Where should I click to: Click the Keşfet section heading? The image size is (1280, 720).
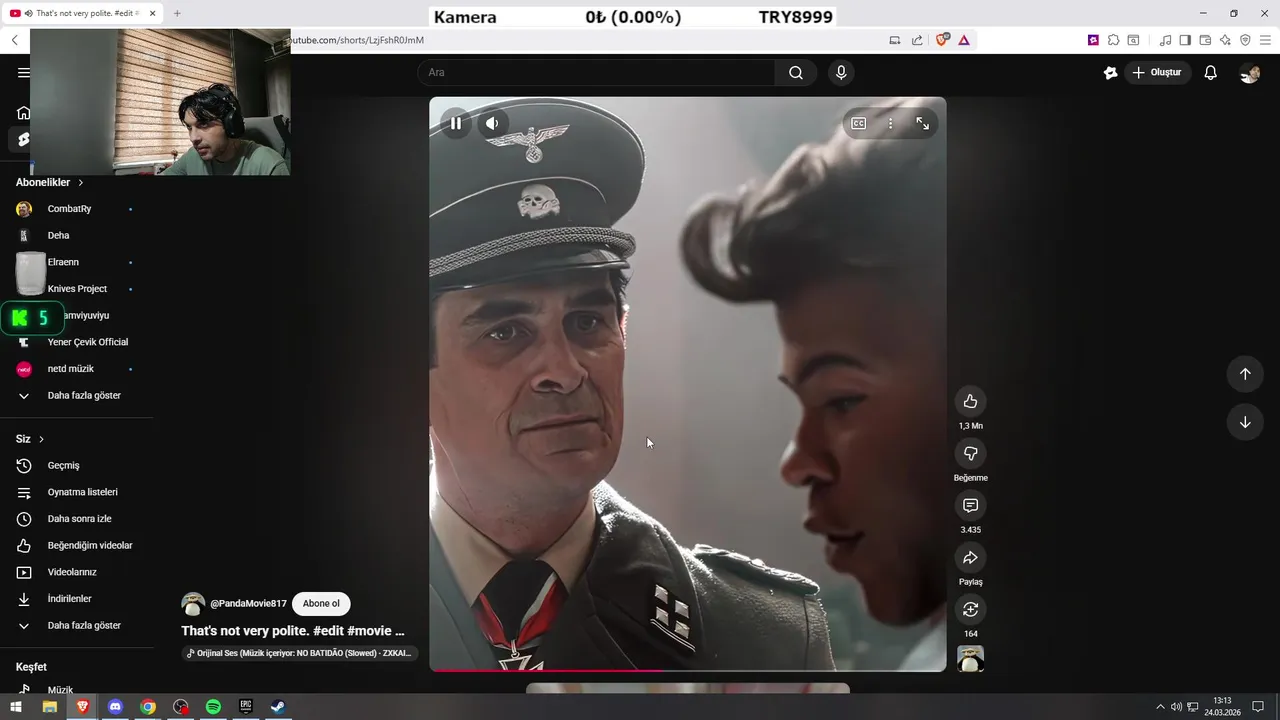tap(31, 667)
